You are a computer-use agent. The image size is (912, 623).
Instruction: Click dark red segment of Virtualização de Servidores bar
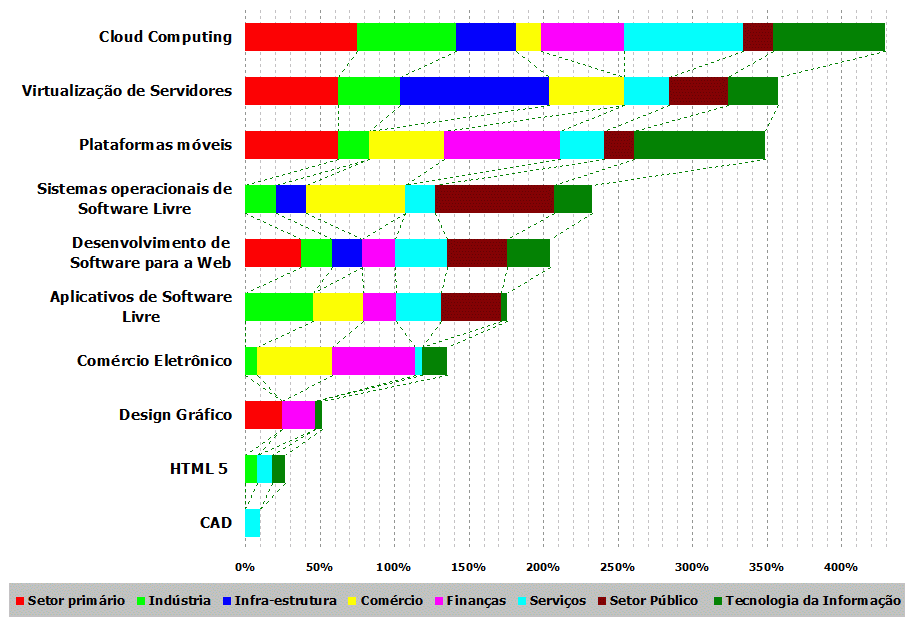coord(699,91)
